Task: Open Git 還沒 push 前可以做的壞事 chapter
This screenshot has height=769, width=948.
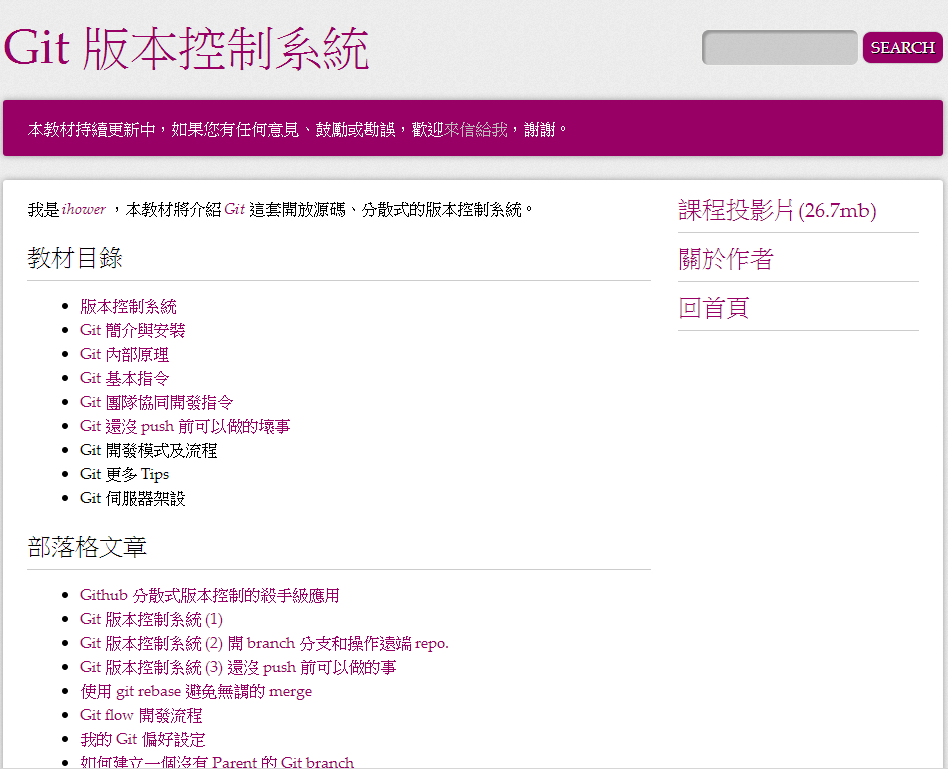Action: [x=185, y=427]
